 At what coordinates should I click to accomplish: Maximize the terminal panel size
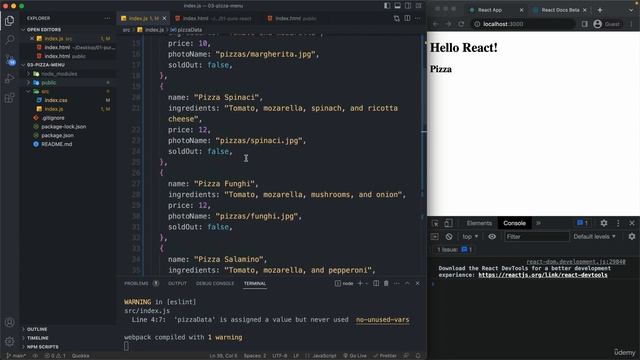[x=407, y=283]
